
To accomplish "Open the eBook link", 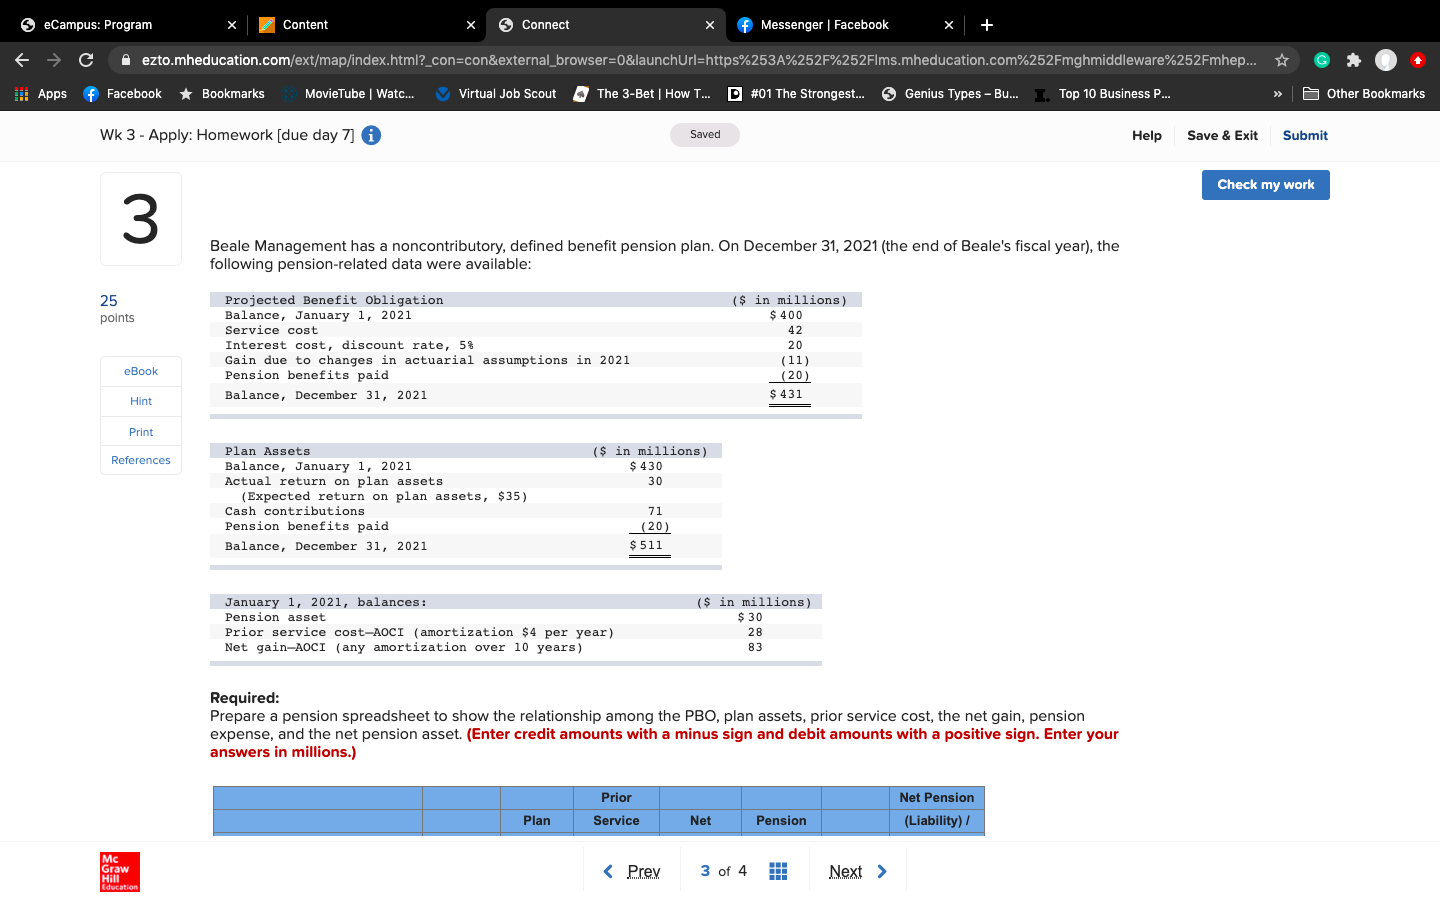I will [140, 371].
